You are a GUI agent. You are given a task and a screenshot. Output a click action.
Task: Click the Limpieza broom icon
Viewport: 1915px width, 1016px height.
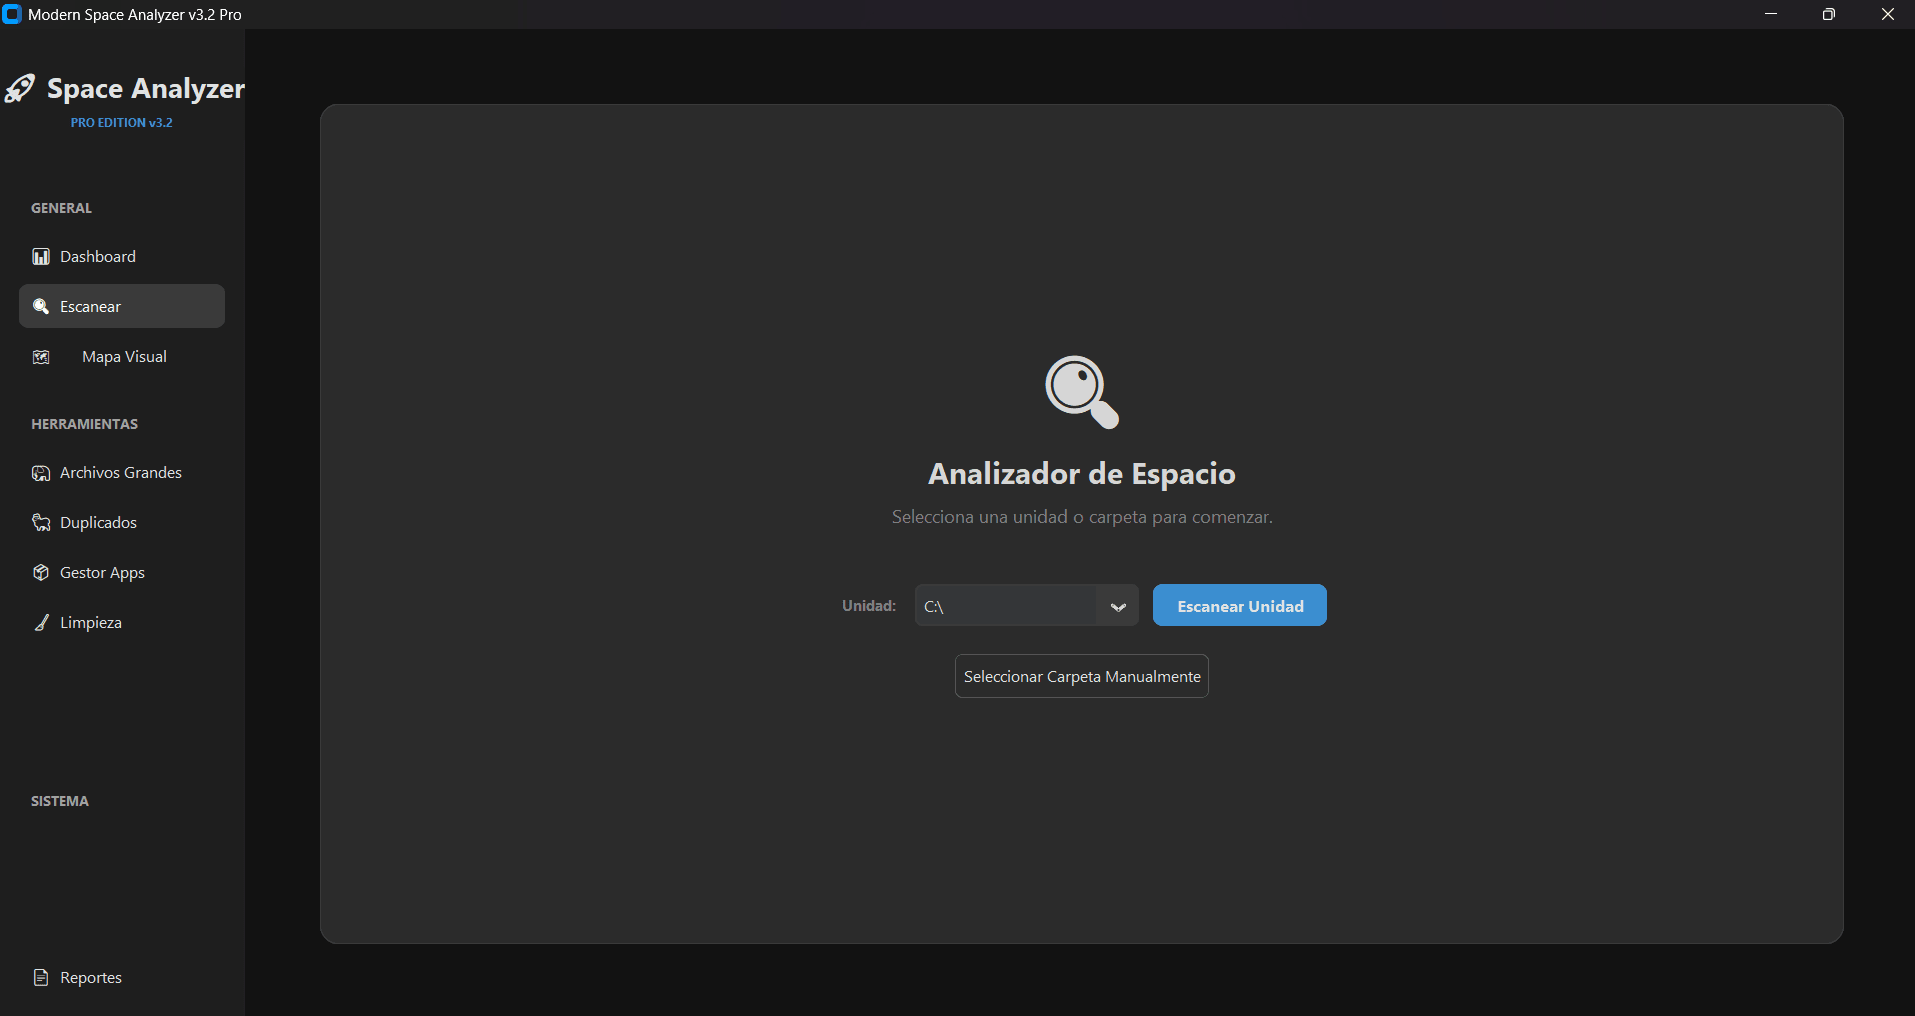(41, 623)
